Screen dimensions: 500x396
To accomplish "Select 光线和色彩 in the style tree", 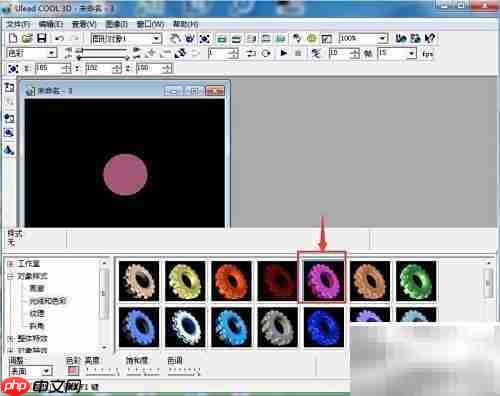I will click(x=48, y=301).
